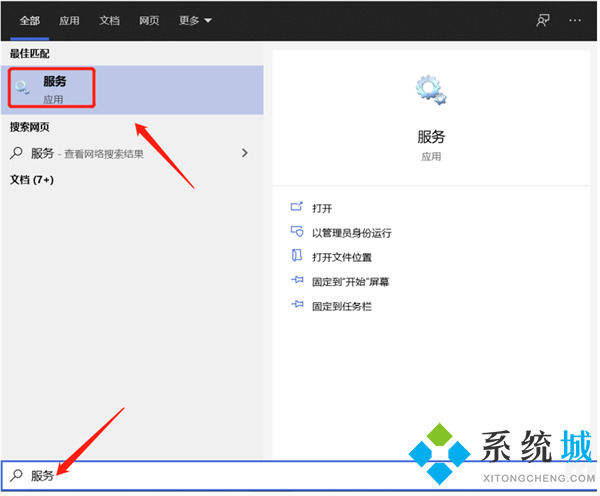Click the admin shield icon
Screen dimensions: 600x496
[297, 231]
